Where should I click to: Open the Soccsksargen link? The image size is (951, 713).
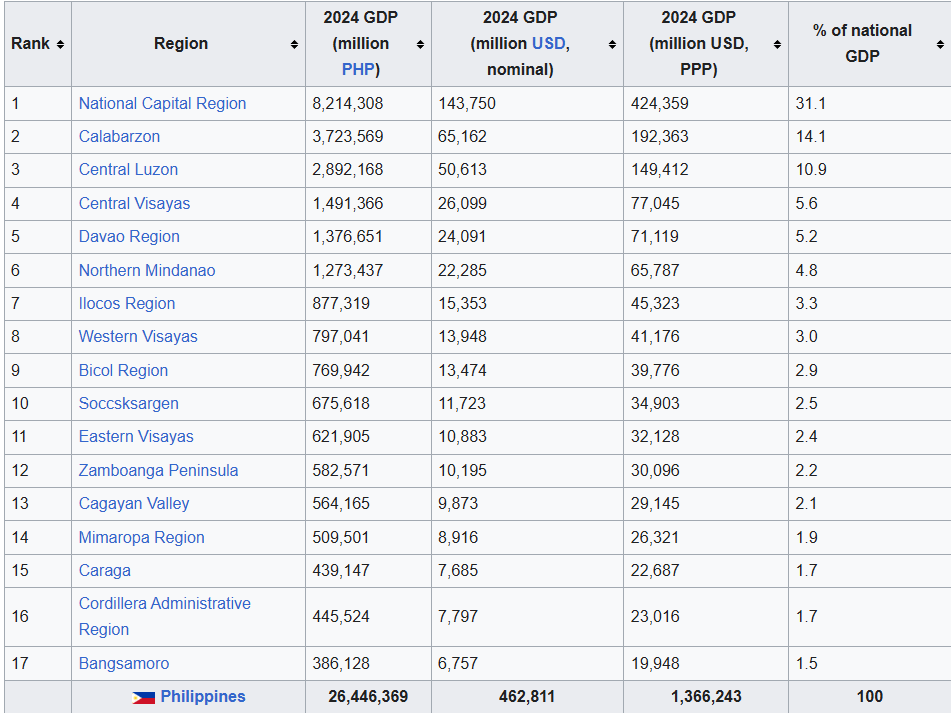click(129, 403)
